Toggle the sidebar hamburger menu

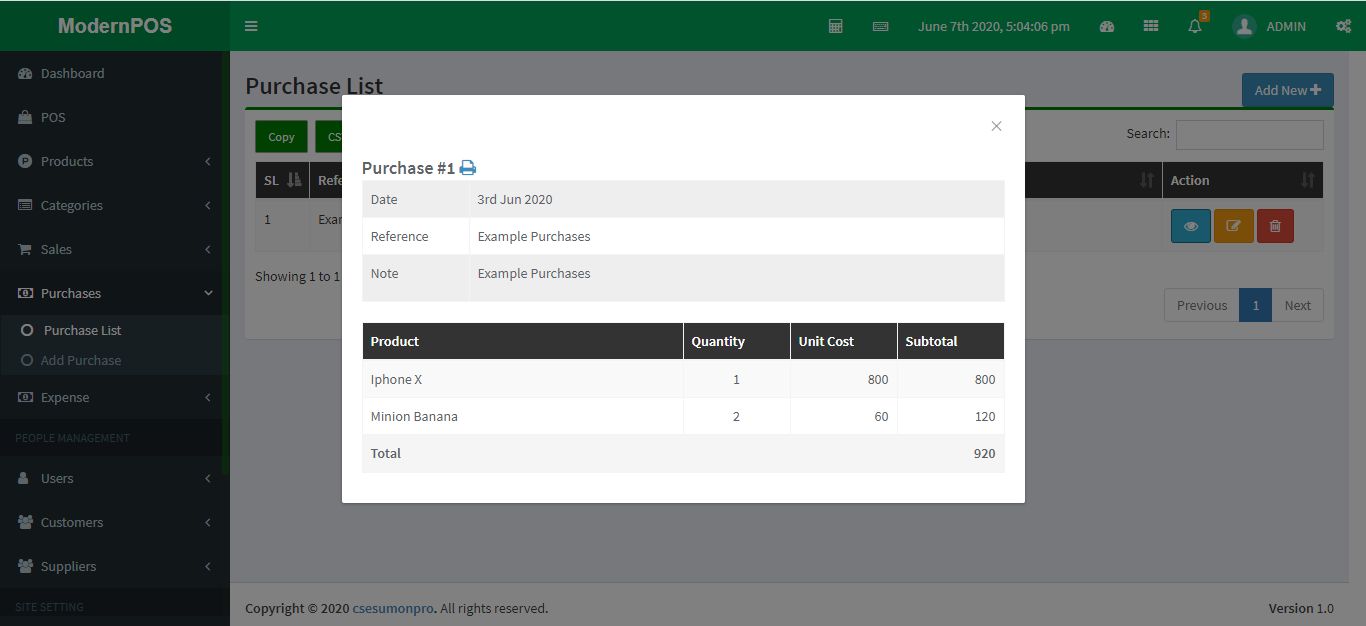[251, 26]
